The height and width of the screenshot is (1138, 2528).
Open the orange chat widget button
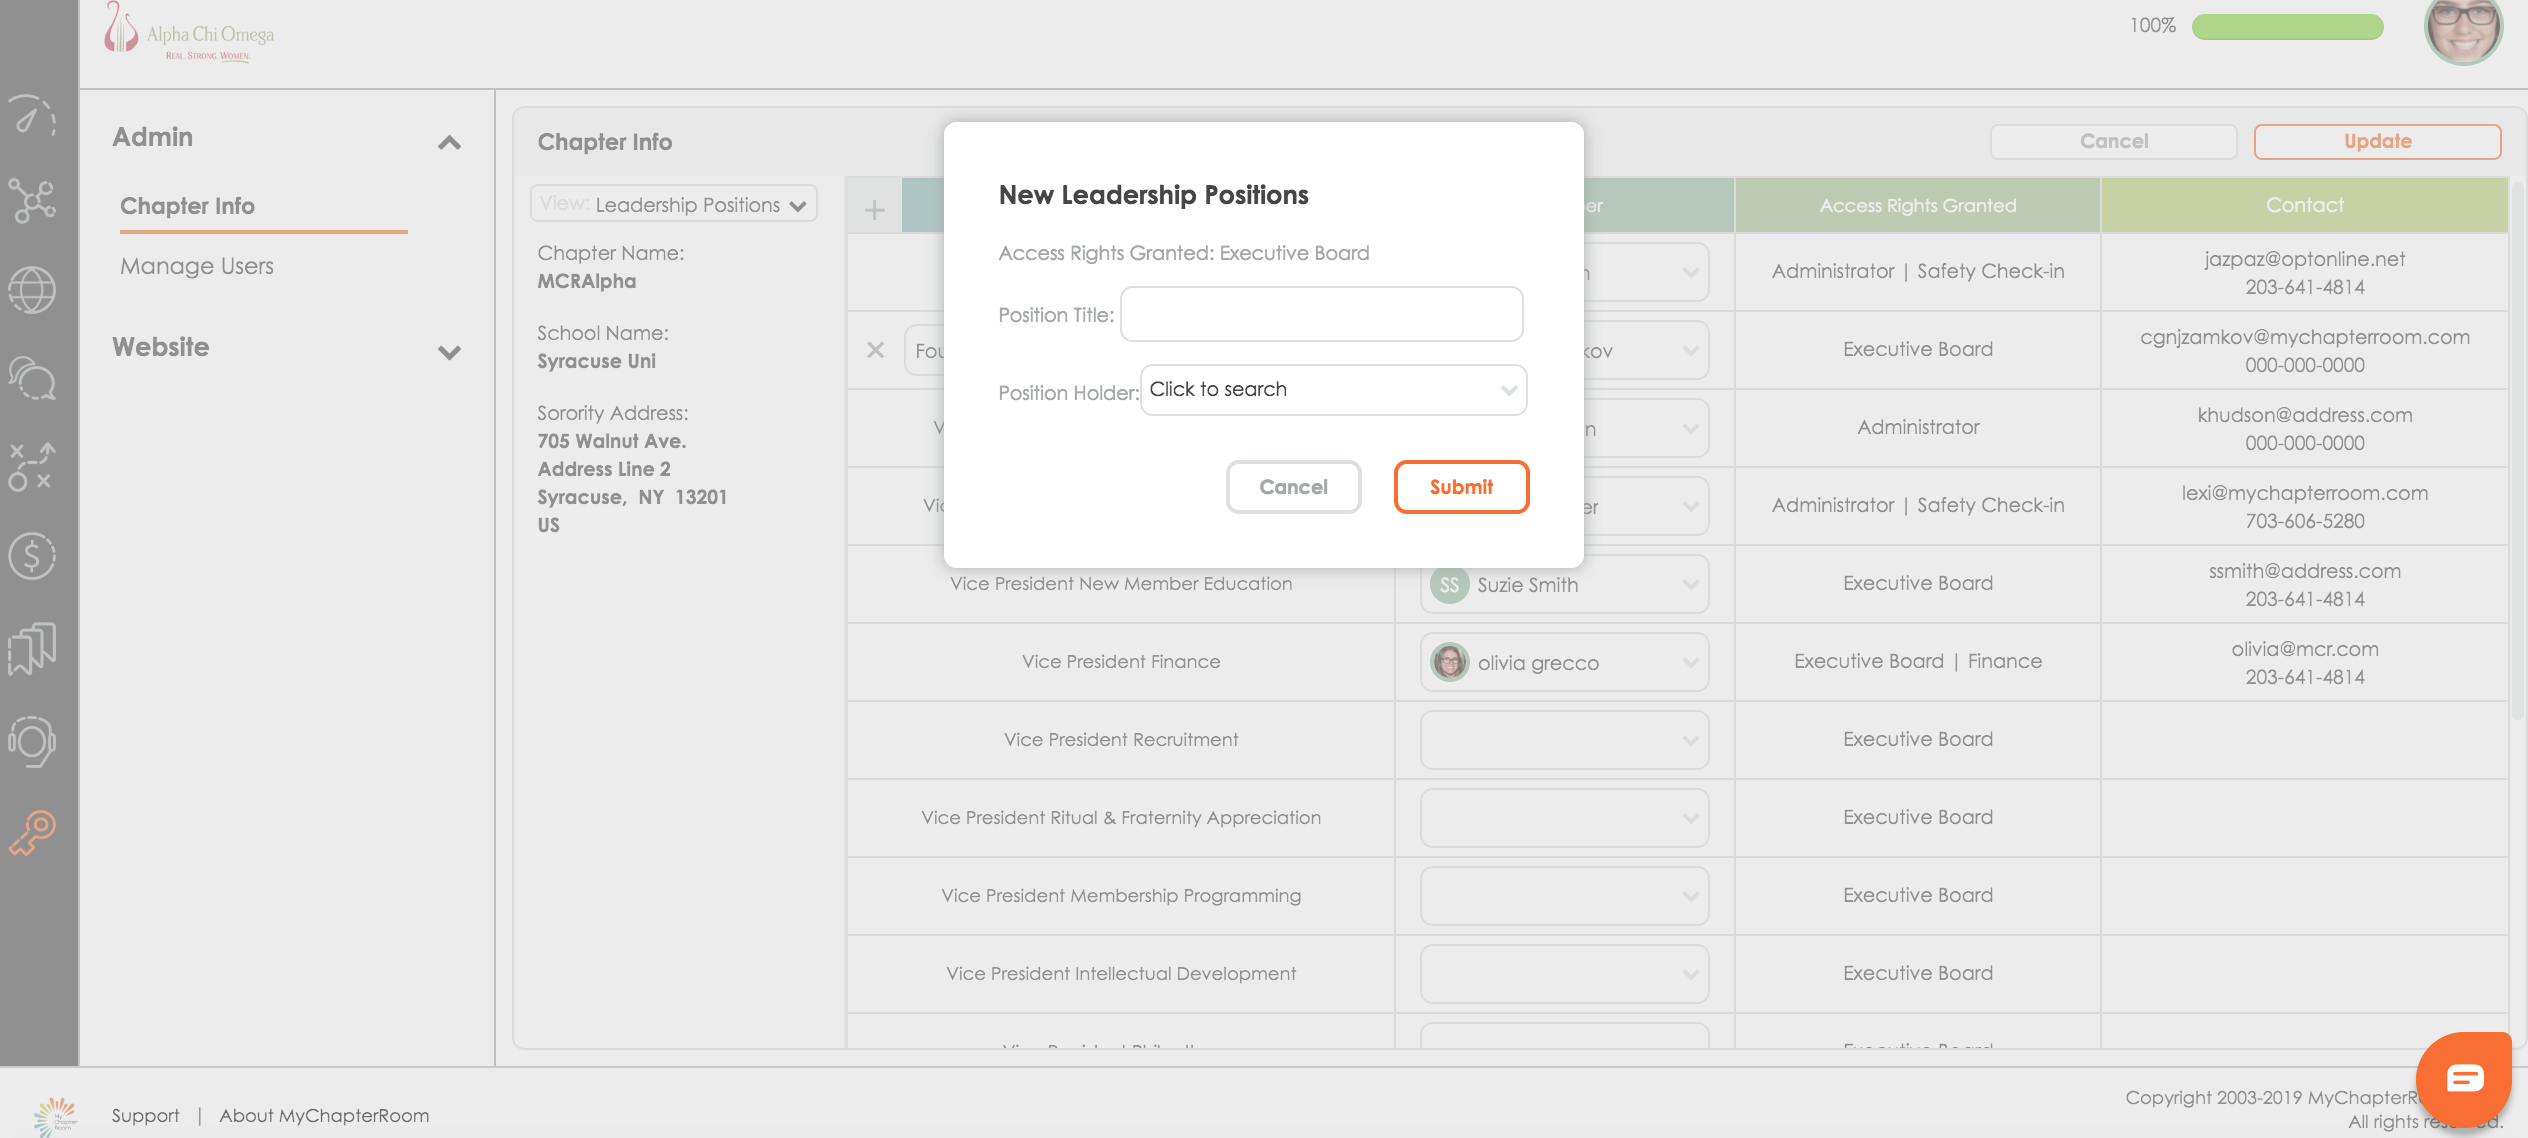coord(2464,1078)
